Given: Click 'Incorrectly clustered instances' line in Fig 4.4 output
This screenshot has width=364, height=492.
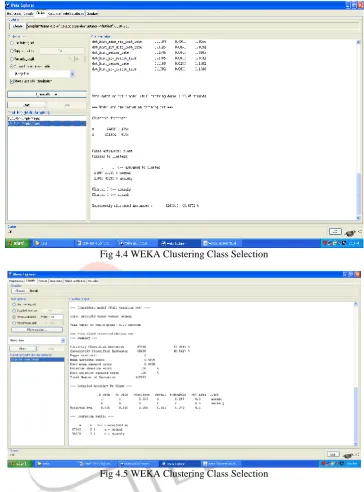Looking at the screenshot, I should tap(145, 206).
